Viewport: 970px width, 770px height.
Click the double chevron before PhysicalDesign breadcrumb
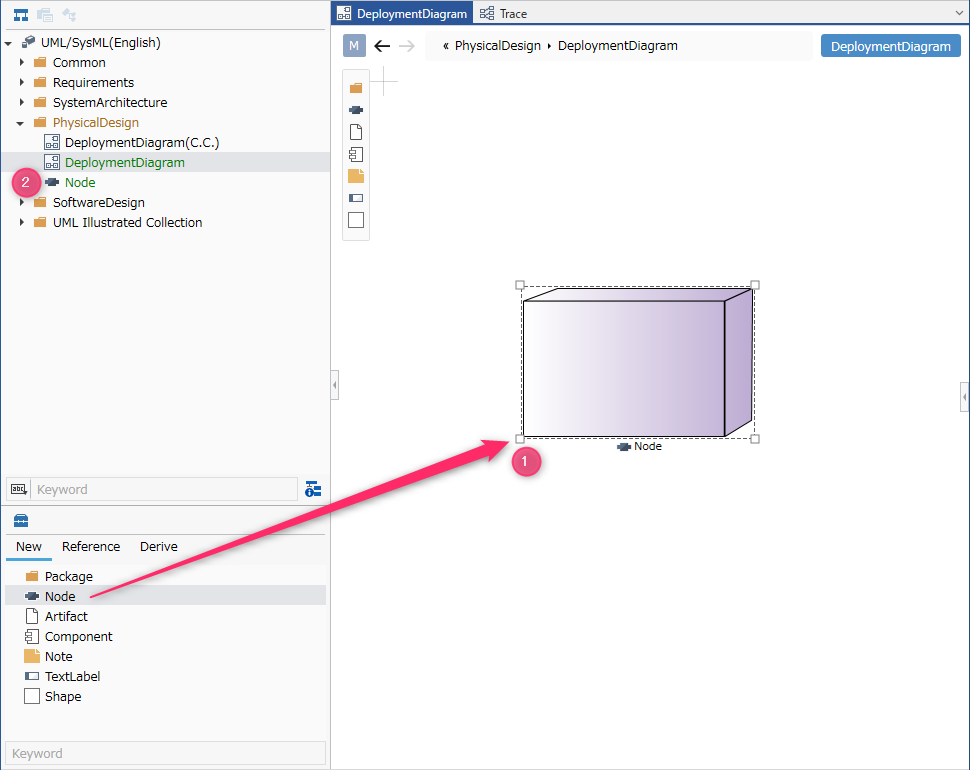tap(445, 46)
